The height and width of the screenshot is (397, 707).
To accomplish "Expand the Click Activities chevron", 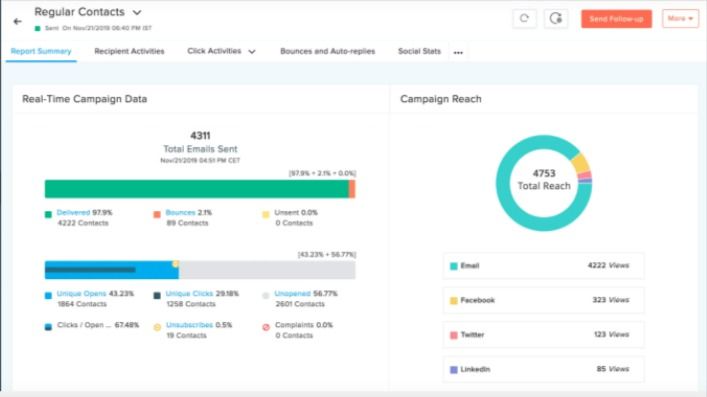I will (252, 52).
